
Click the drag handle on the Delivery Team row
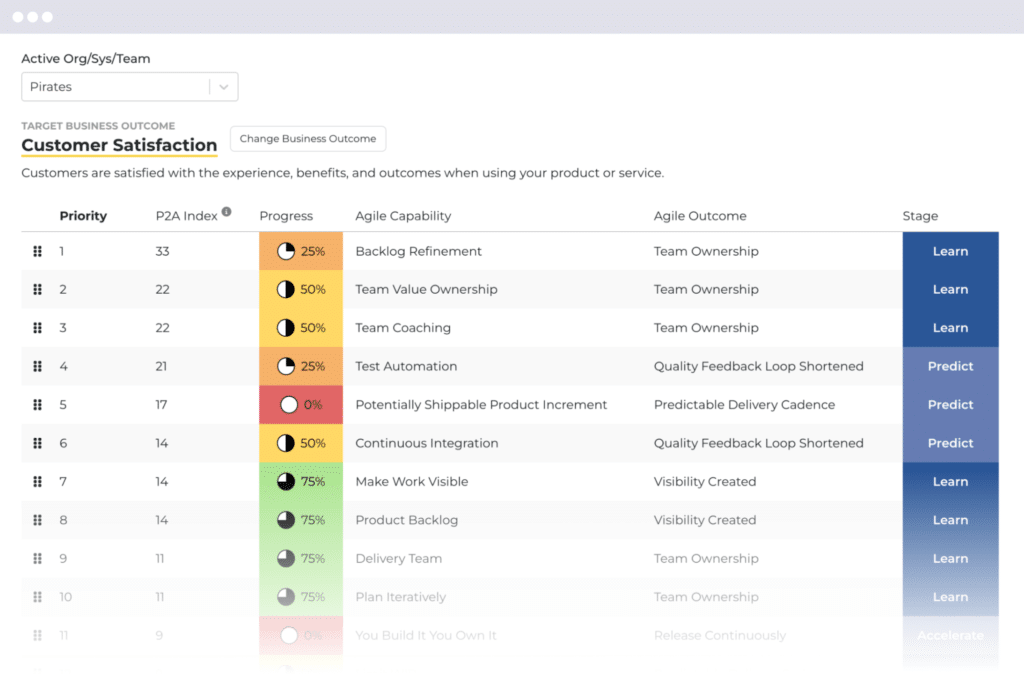pos(37,558)
